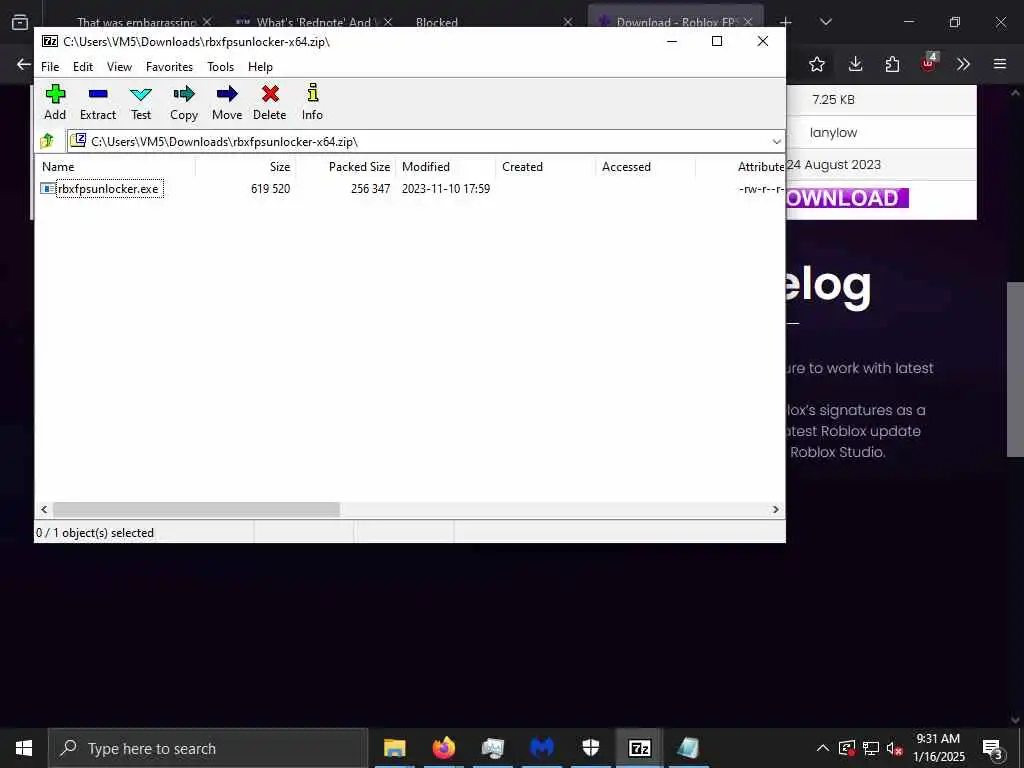Open the browser hamburger menu
This screenshot has height=768, width=1024.
click(x=1000, y=64)
